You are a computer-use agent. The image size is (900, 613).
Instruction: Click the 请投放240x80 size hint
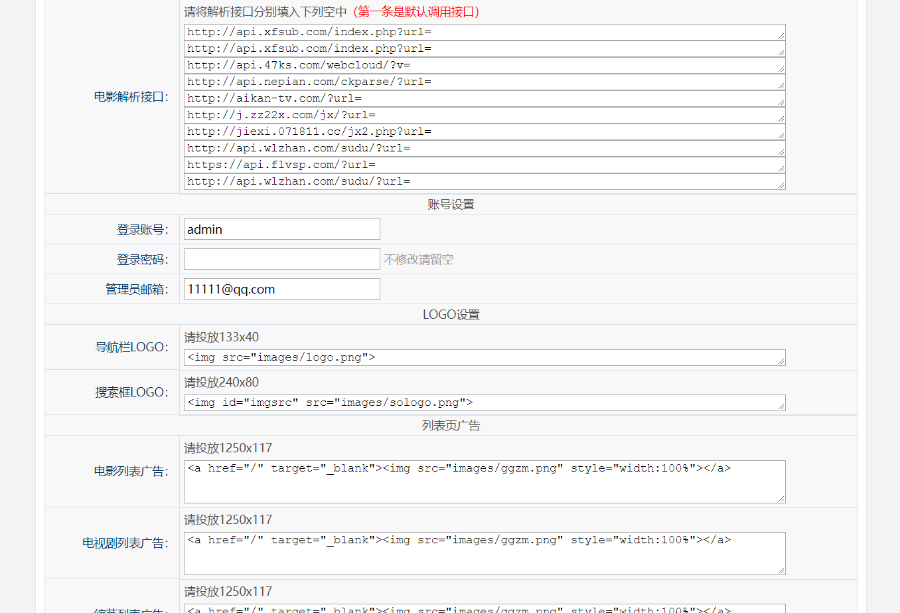222,382
